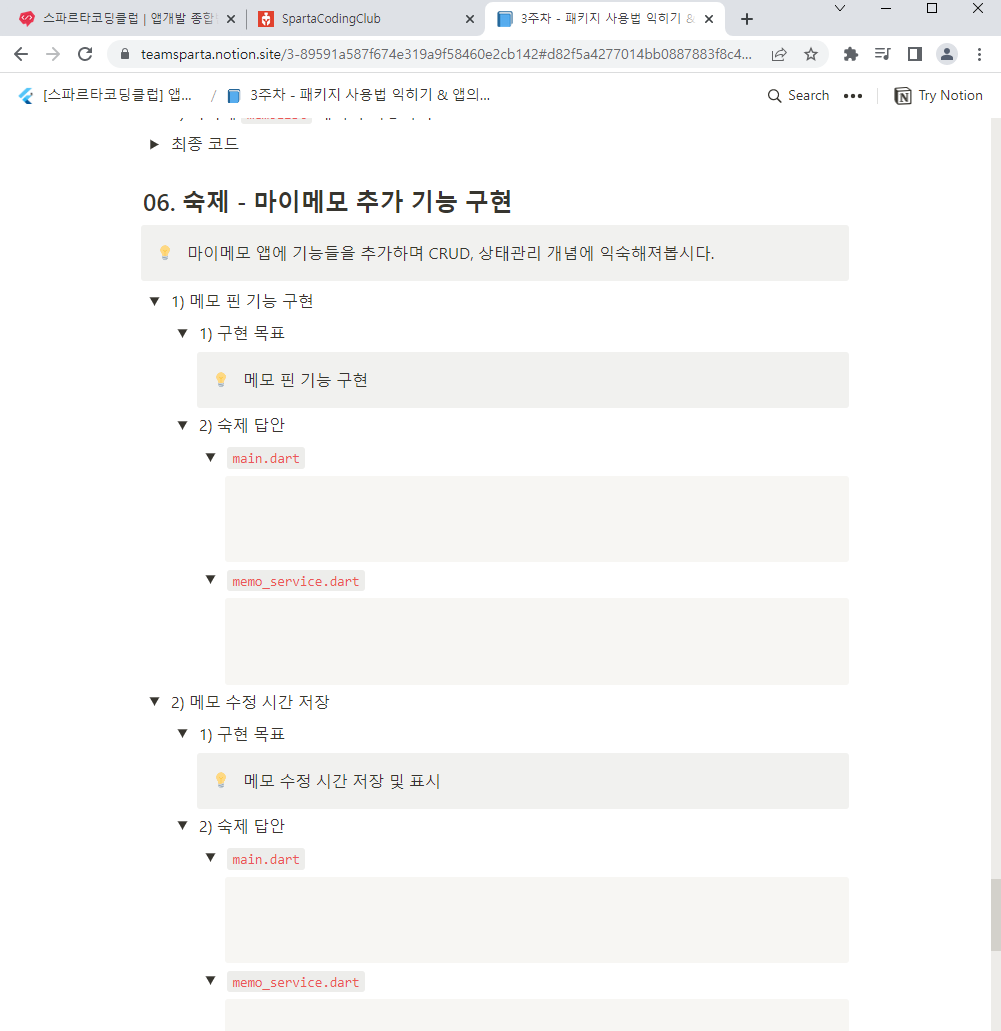
Task: Click the 06. 숙제 - 마이메모 추가 기능 구현 heading
Action: pyautogui.click(x=328, y=201)
